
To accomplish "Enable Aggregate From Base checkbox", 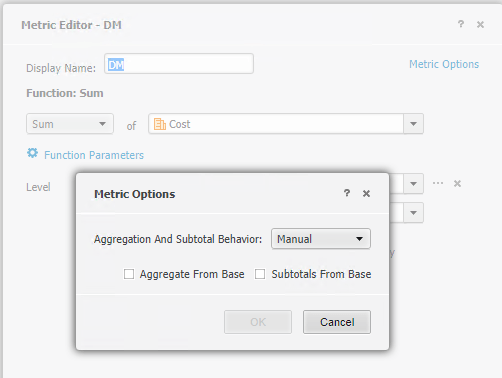I will click(x=129, y=274).
